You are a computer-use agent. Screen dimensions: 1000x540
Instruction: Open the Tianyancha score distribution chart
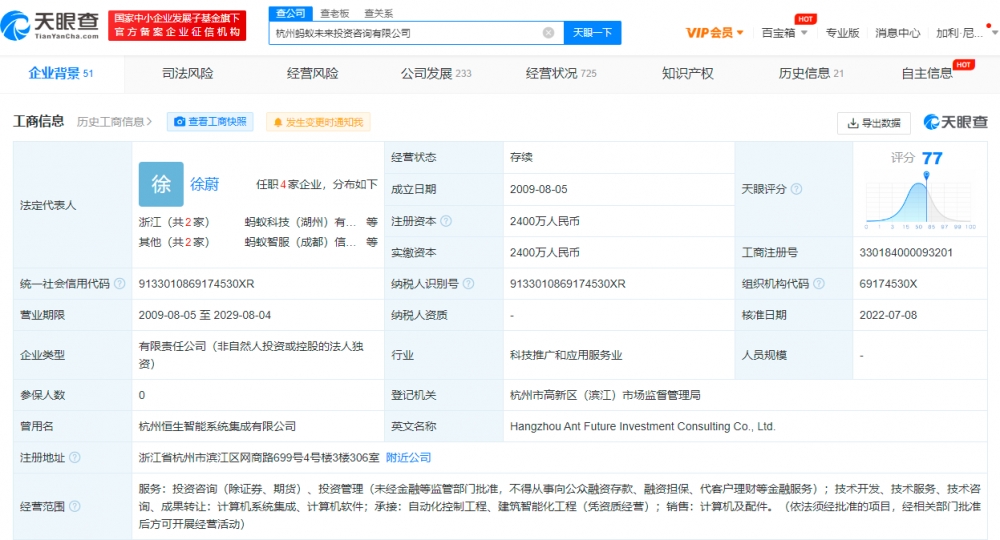[919, 202]
